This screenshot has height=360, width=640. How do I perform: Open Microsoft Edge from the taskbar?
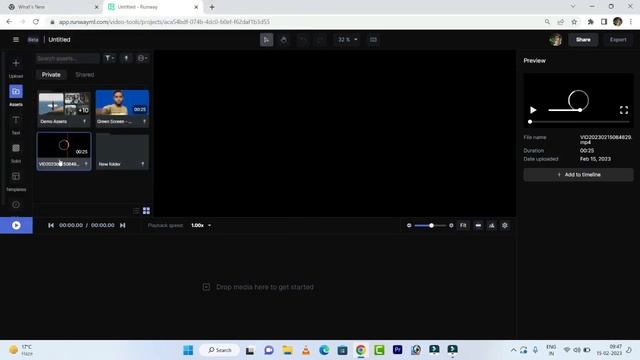(x=324, y=350)
